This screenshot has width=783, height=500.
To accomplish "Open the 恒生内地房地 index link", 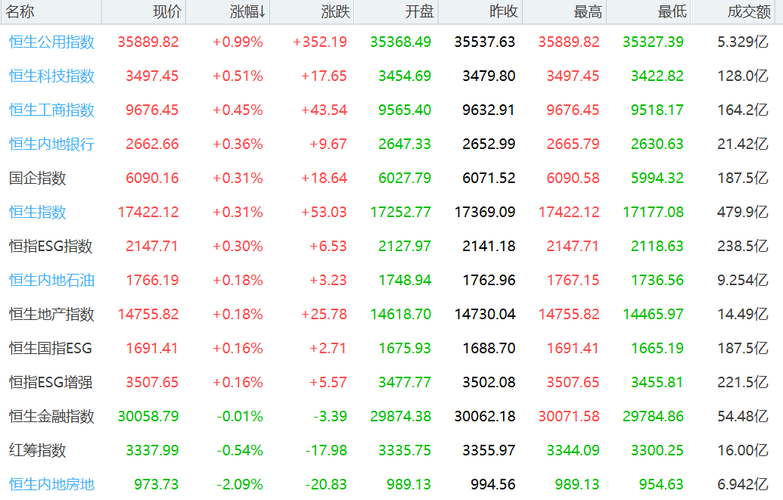I will [51, 484].
